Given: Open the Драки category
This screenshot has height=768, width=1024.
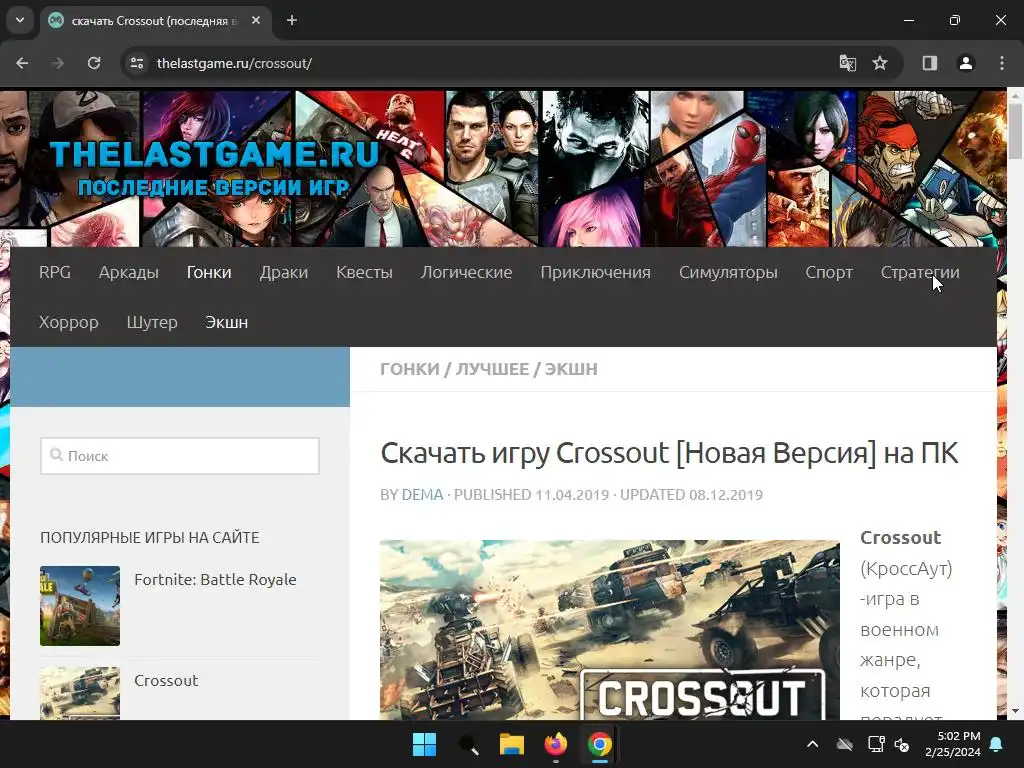Looking at the screenshot, I should 283,272.
